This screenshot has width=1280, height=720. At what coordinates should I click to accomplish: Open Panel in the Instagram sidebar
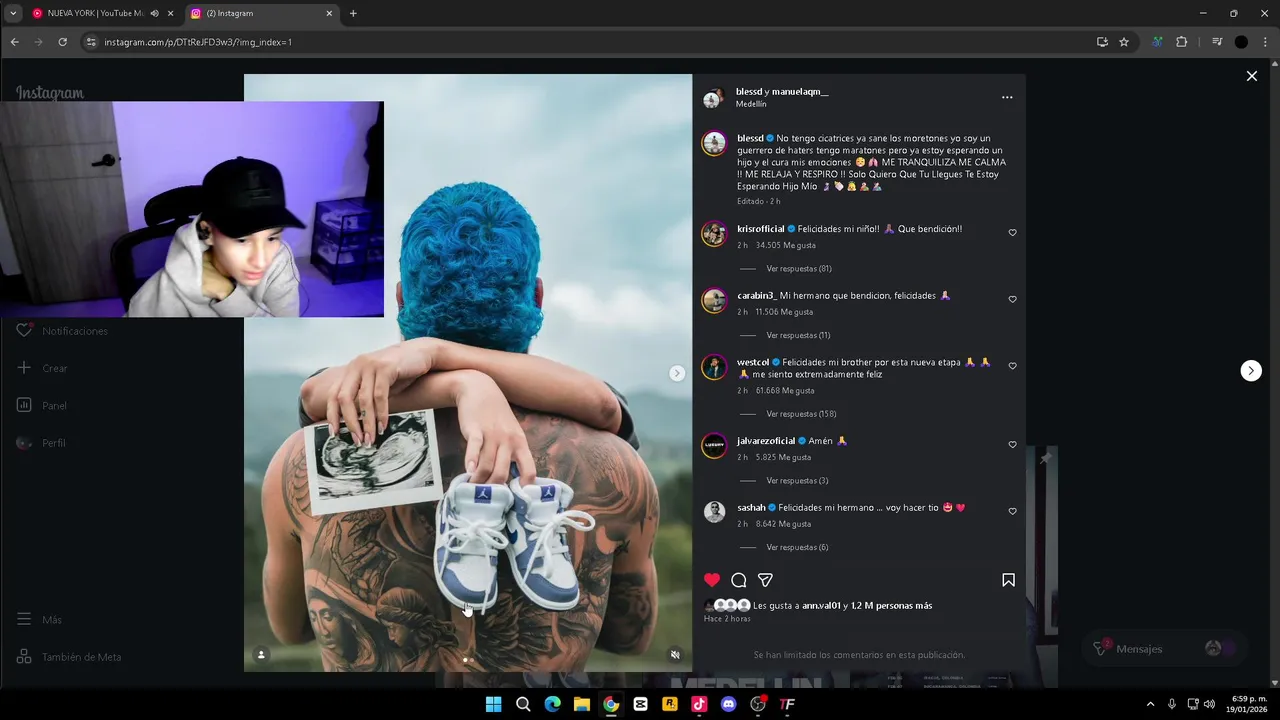pos(42,405)
